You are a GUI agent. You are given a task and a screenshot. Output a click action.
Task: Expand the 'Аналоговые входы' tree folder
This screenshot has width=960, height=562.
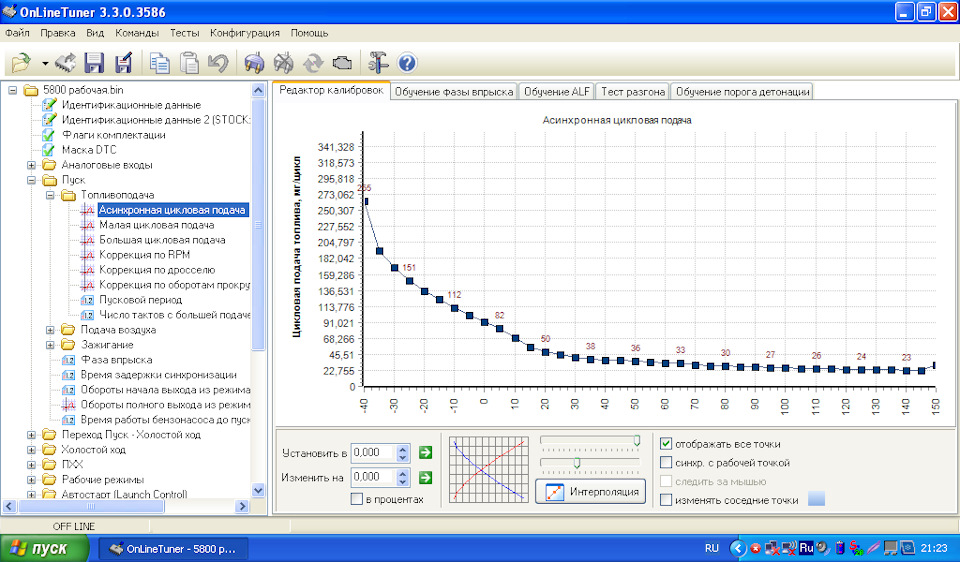coord(32,165)
